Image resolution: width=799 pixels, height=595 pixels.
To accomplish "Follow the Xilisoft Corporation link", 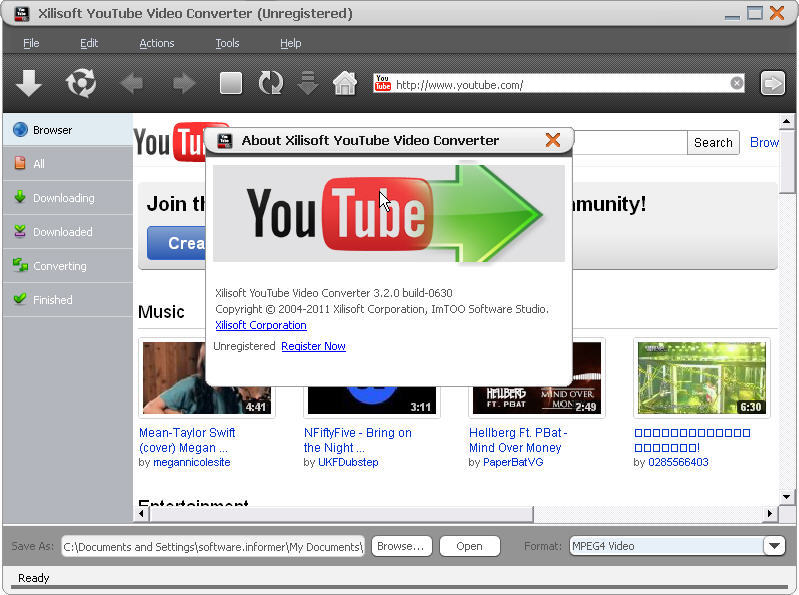I will pos(261,325).
